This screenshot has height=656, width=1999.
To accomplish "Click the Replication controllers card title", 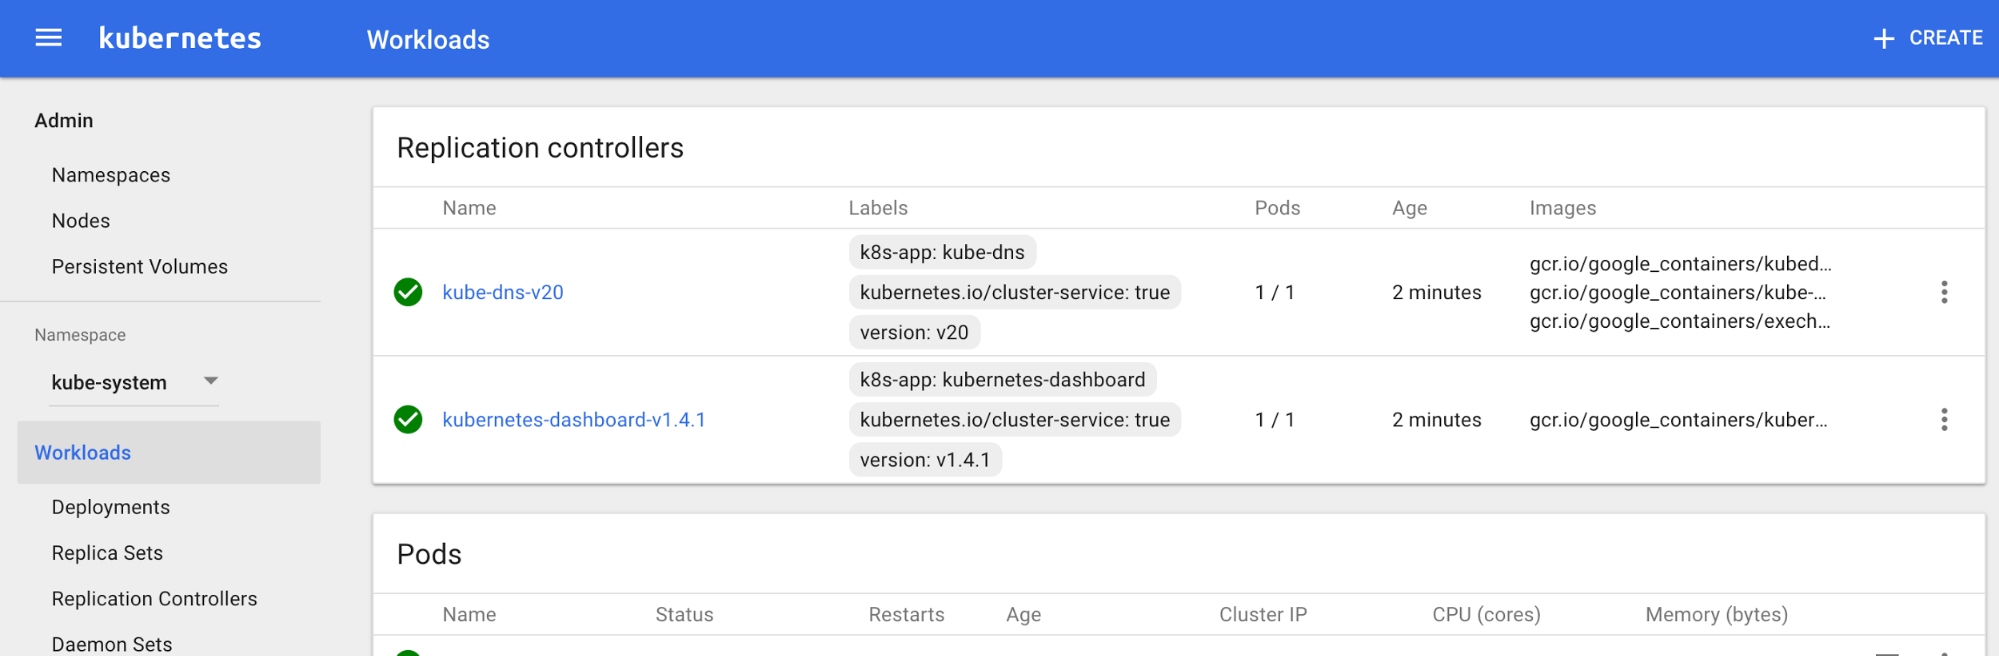I will pyautogui.click(x=540, y=148).
